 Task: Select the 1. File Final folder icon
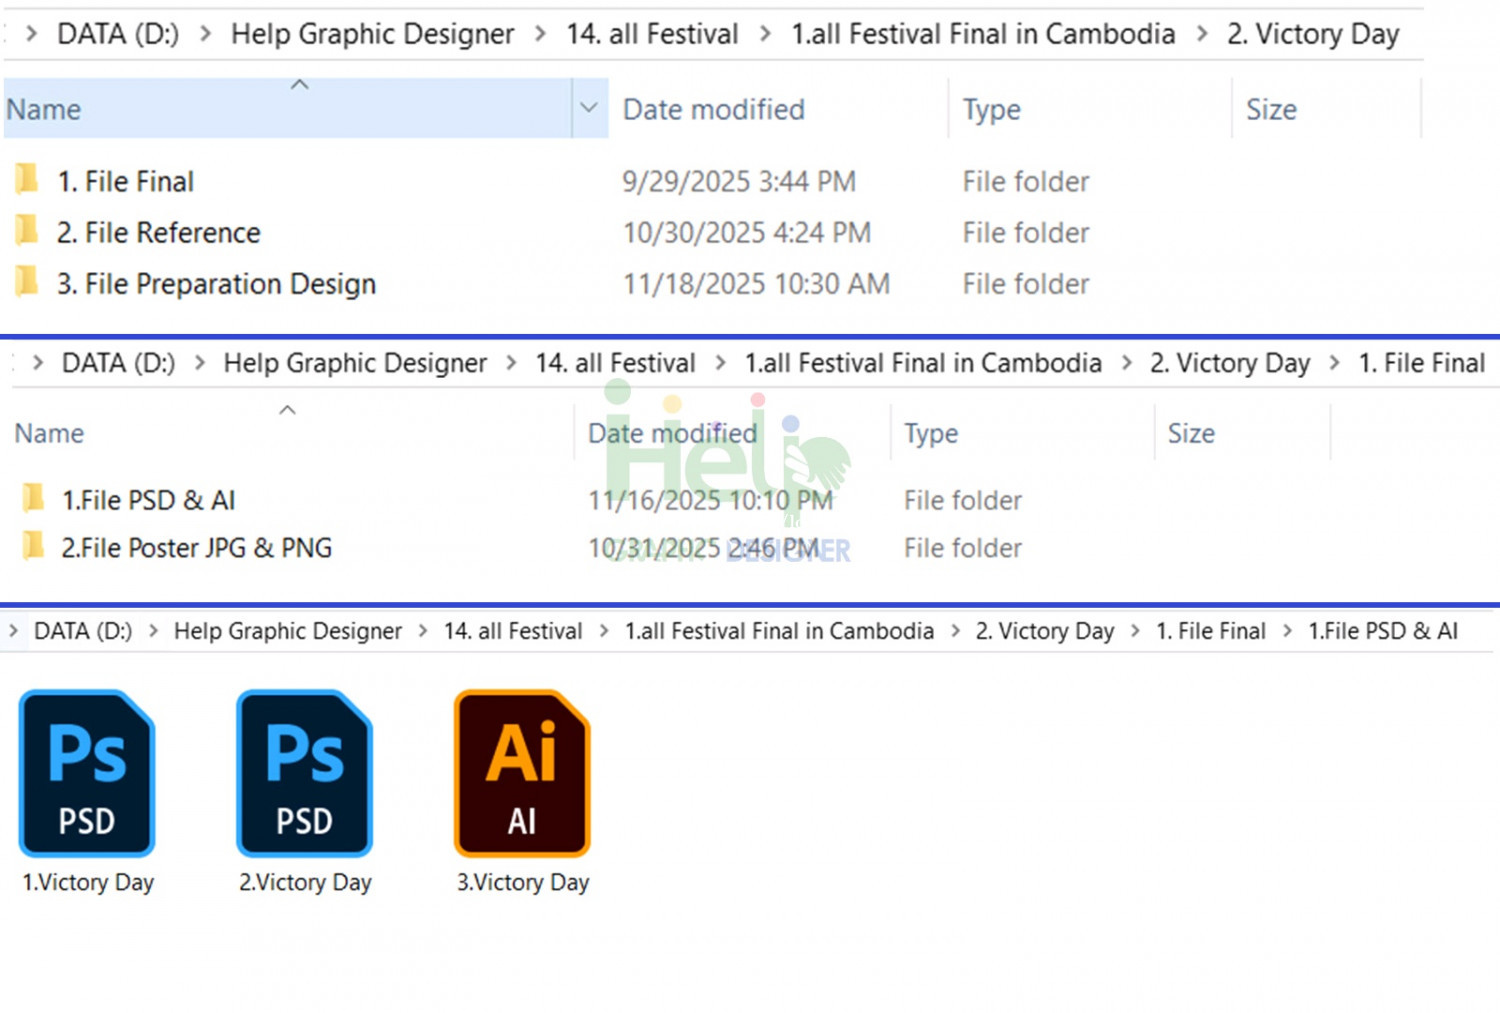click(27, 180)
